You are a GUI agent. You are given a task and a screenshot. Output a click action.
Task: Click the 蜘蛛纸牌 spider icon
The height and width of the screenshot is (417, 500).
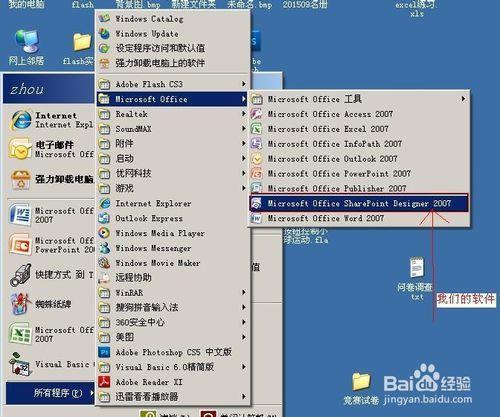coord(21,304)
